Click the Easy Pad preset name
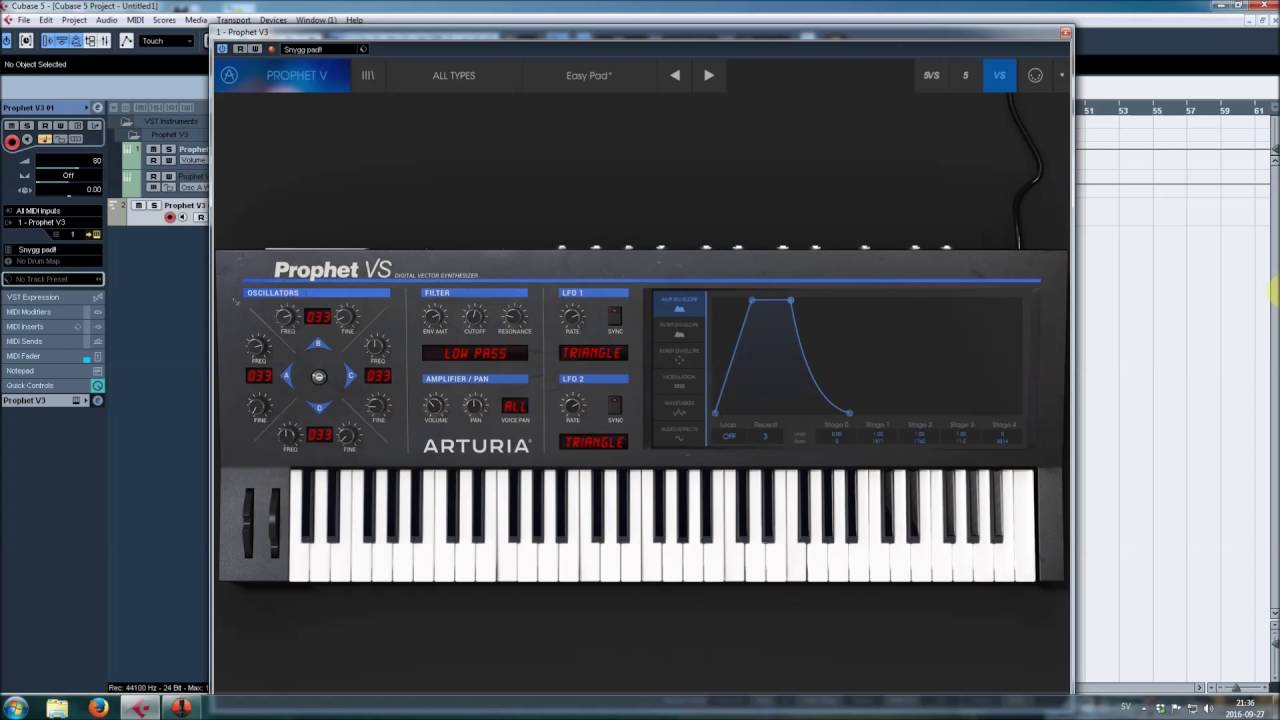This screenshot has width=1280, height=720. coord(589,75)
